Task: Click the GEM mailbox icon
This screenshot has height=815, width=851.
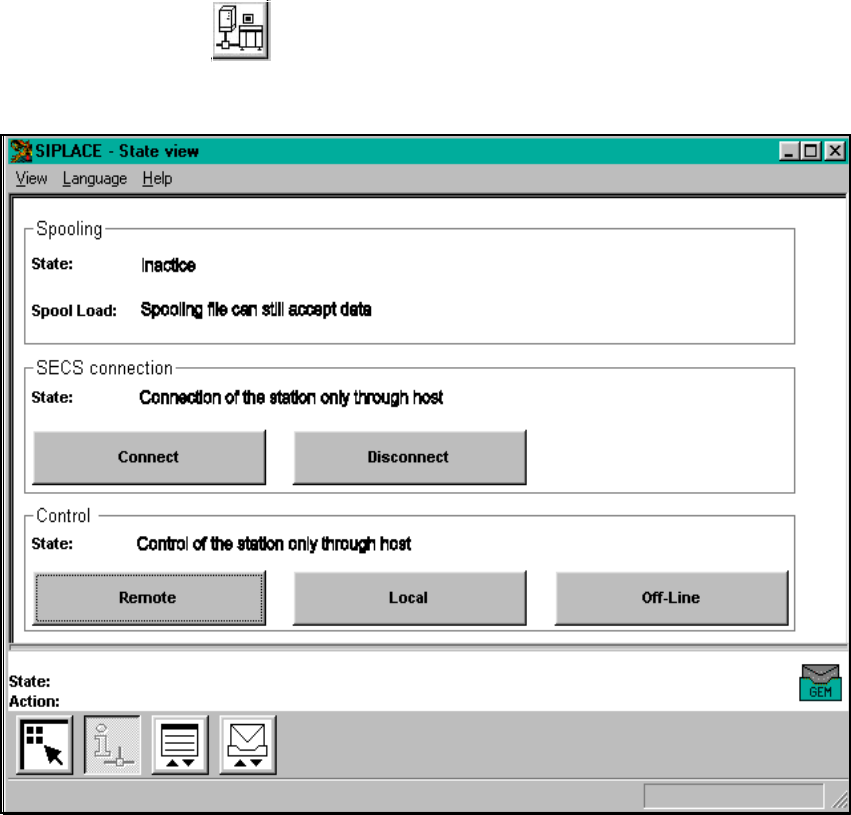Action: coord(820,683)
